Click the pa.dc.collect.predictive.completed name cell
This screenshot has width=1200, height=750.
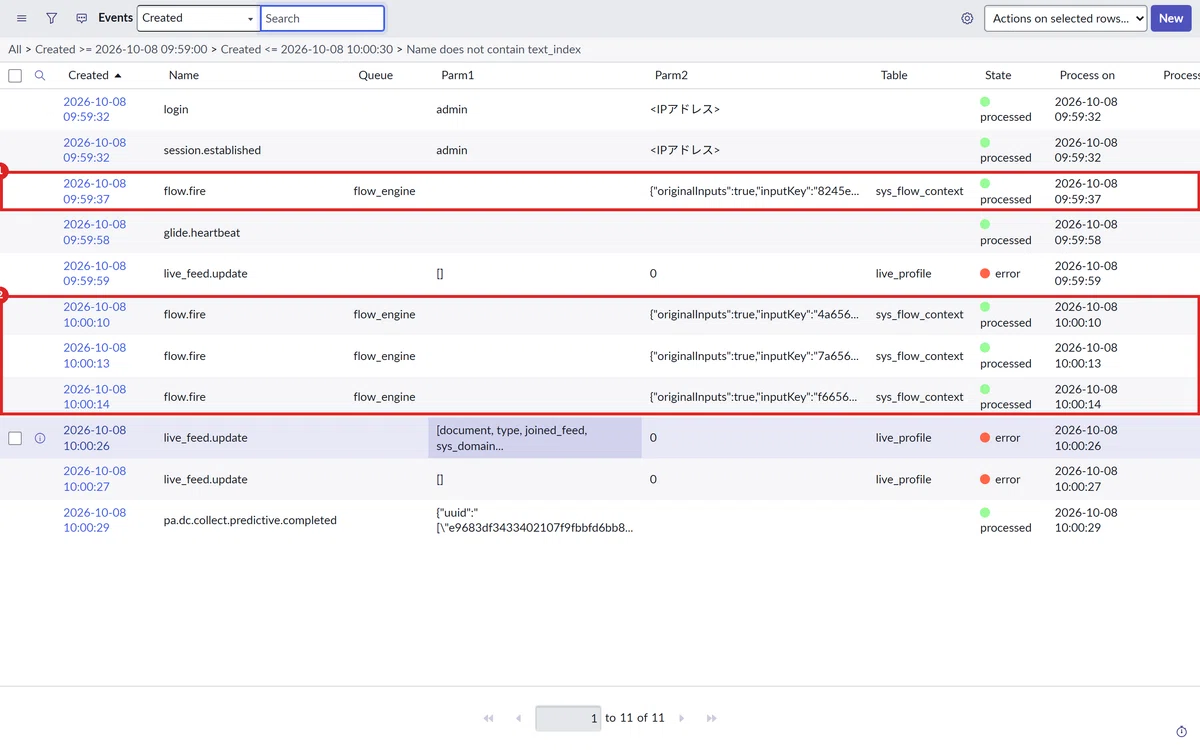[x=250, y=520]
